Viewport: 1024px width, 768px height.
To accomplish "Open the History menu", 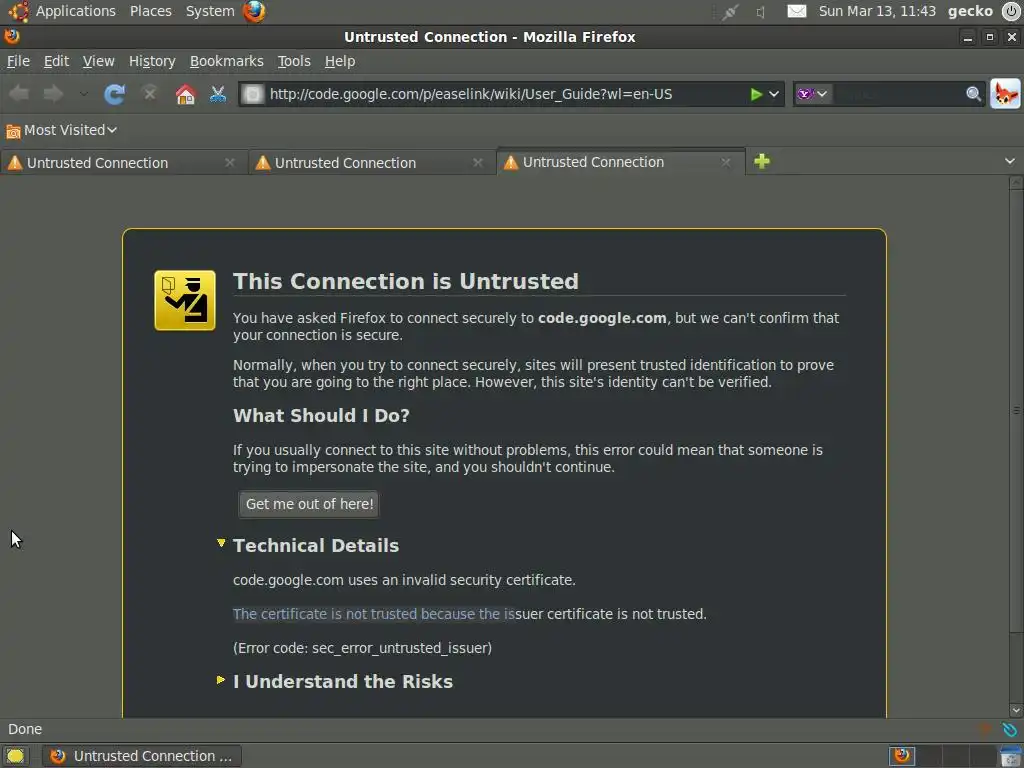I will point(152,61).
